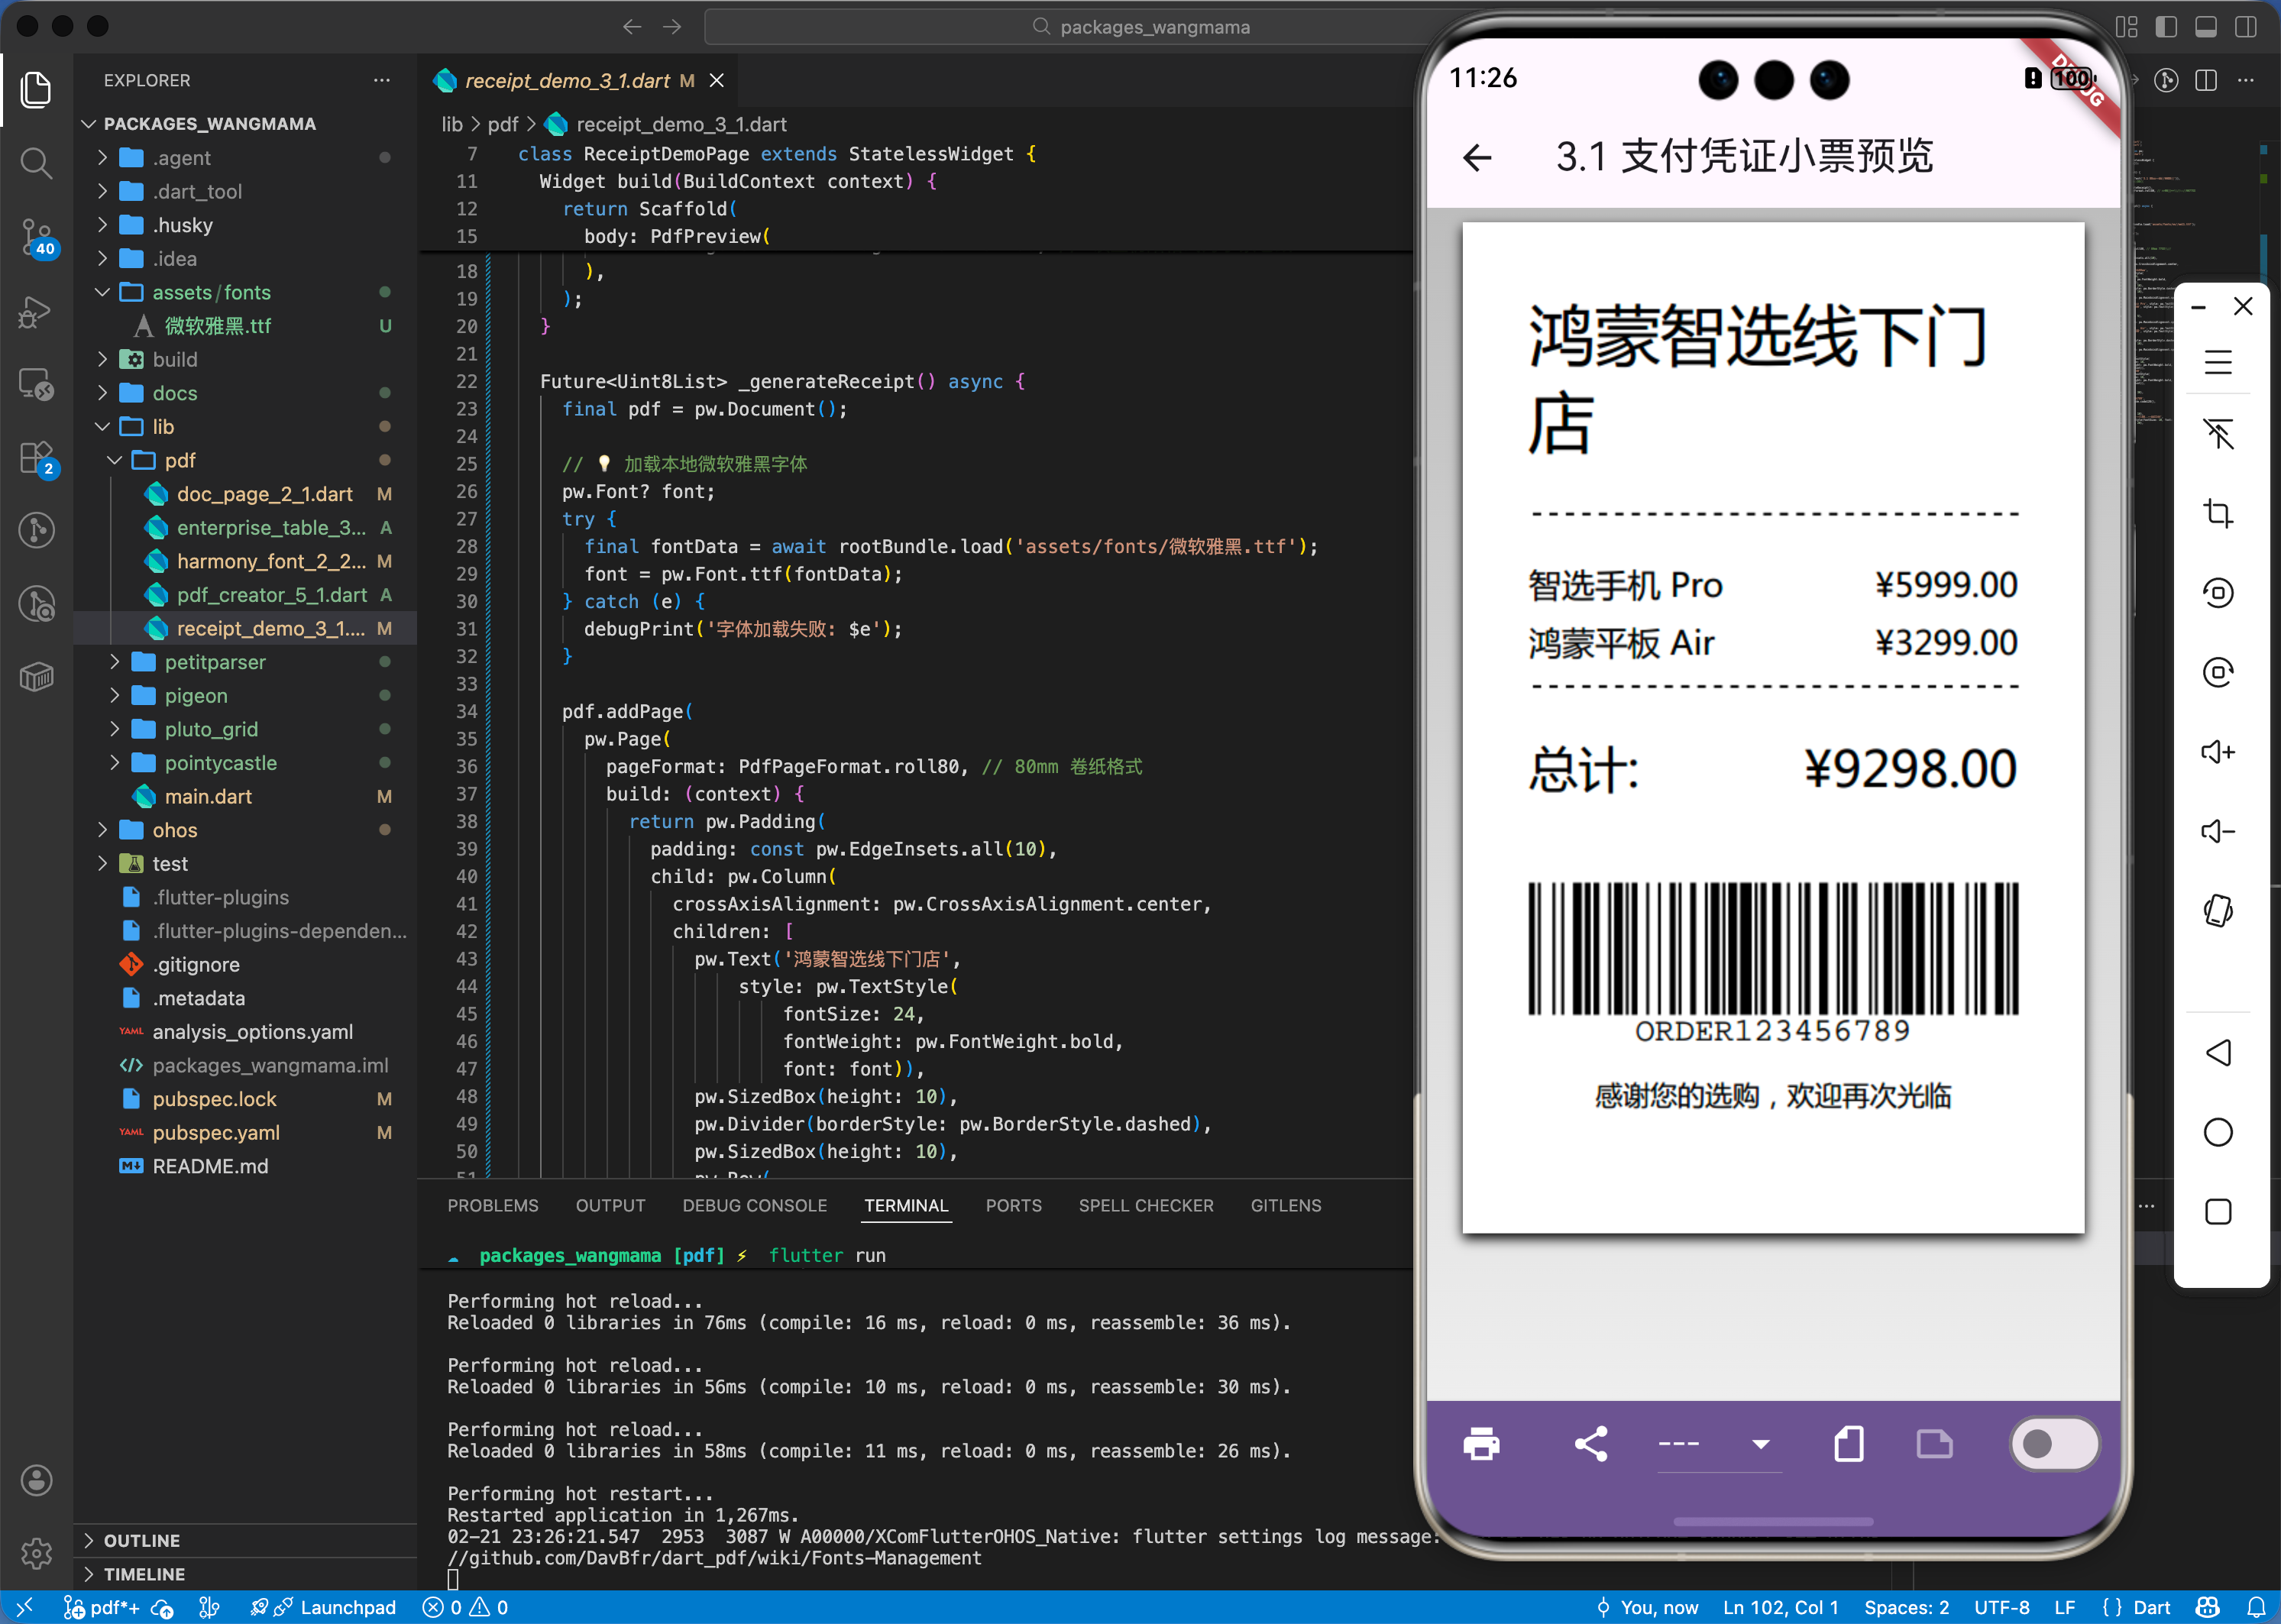
Task: Open main.dart in the explorer
Action: [x=208, y=796]
